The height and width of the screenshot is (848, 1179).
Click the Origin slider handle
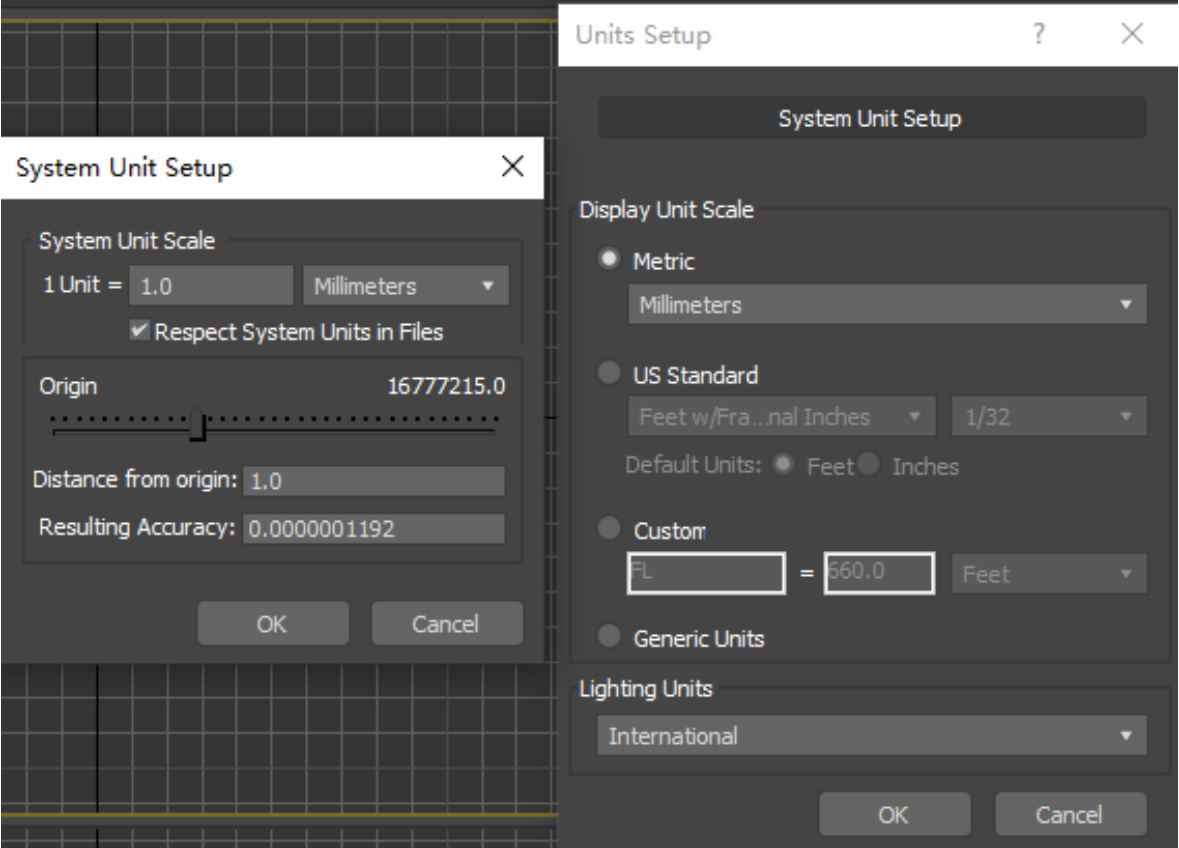click(198, 426)
